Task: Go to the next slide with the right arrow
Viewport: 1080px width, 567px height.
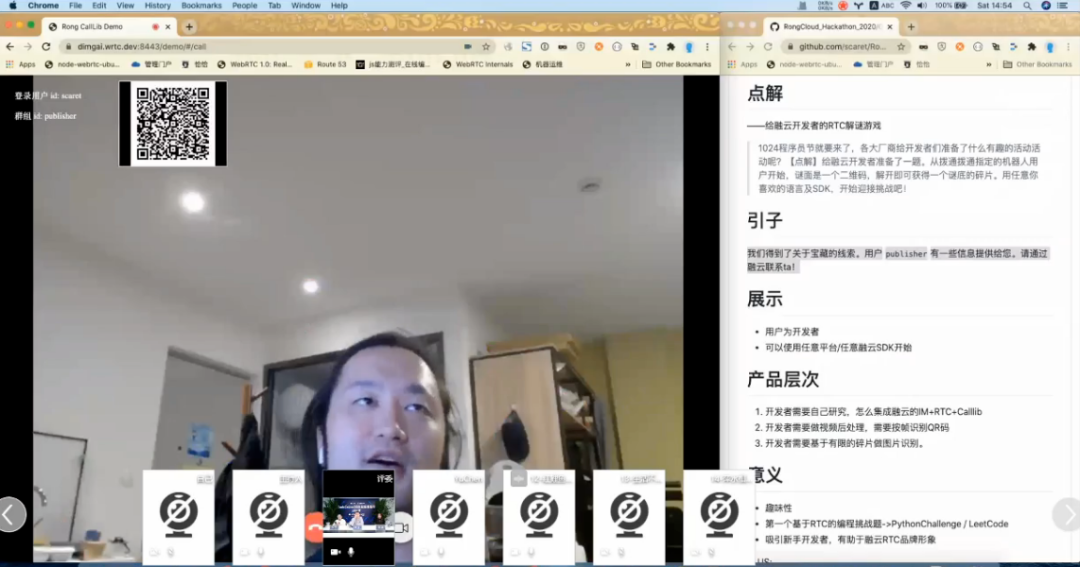Action: click(1067, 515)
